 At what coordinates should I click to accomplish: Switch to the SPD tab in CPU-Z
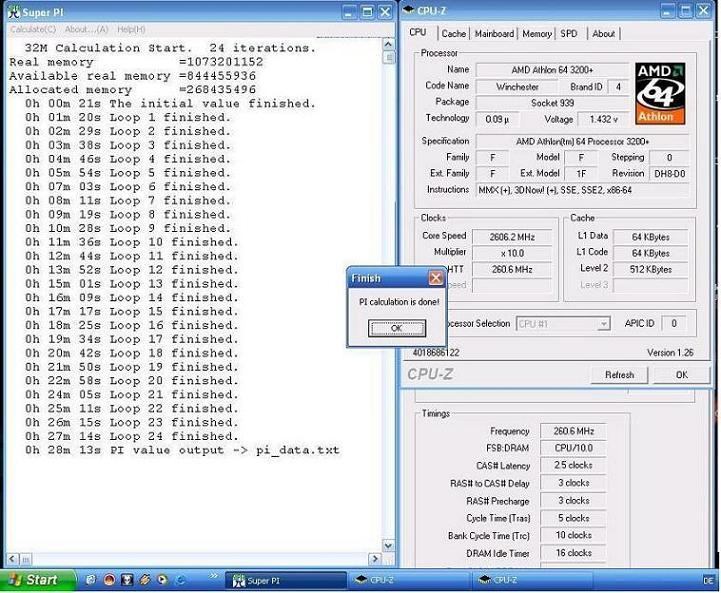[x=569, y=34]
